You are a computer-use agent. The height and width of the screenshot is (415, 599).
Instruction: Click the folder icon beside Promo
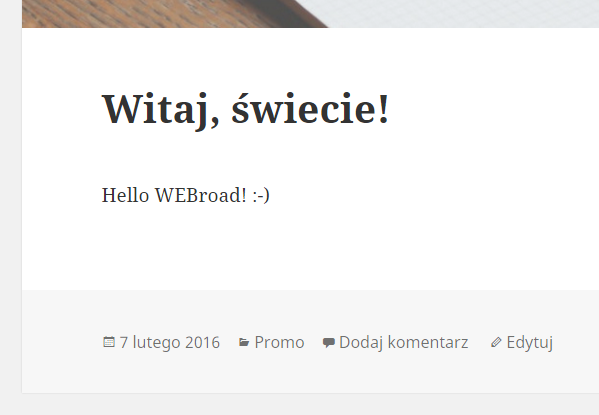pyautogui.click(x=244, y=342)
